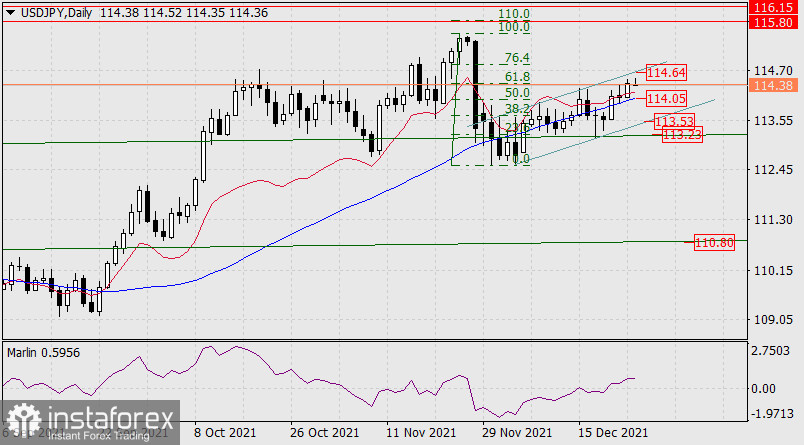Click the USDJPY,Daily chart title text
This screenshot has height=445, width=804.
coord(58,10)
